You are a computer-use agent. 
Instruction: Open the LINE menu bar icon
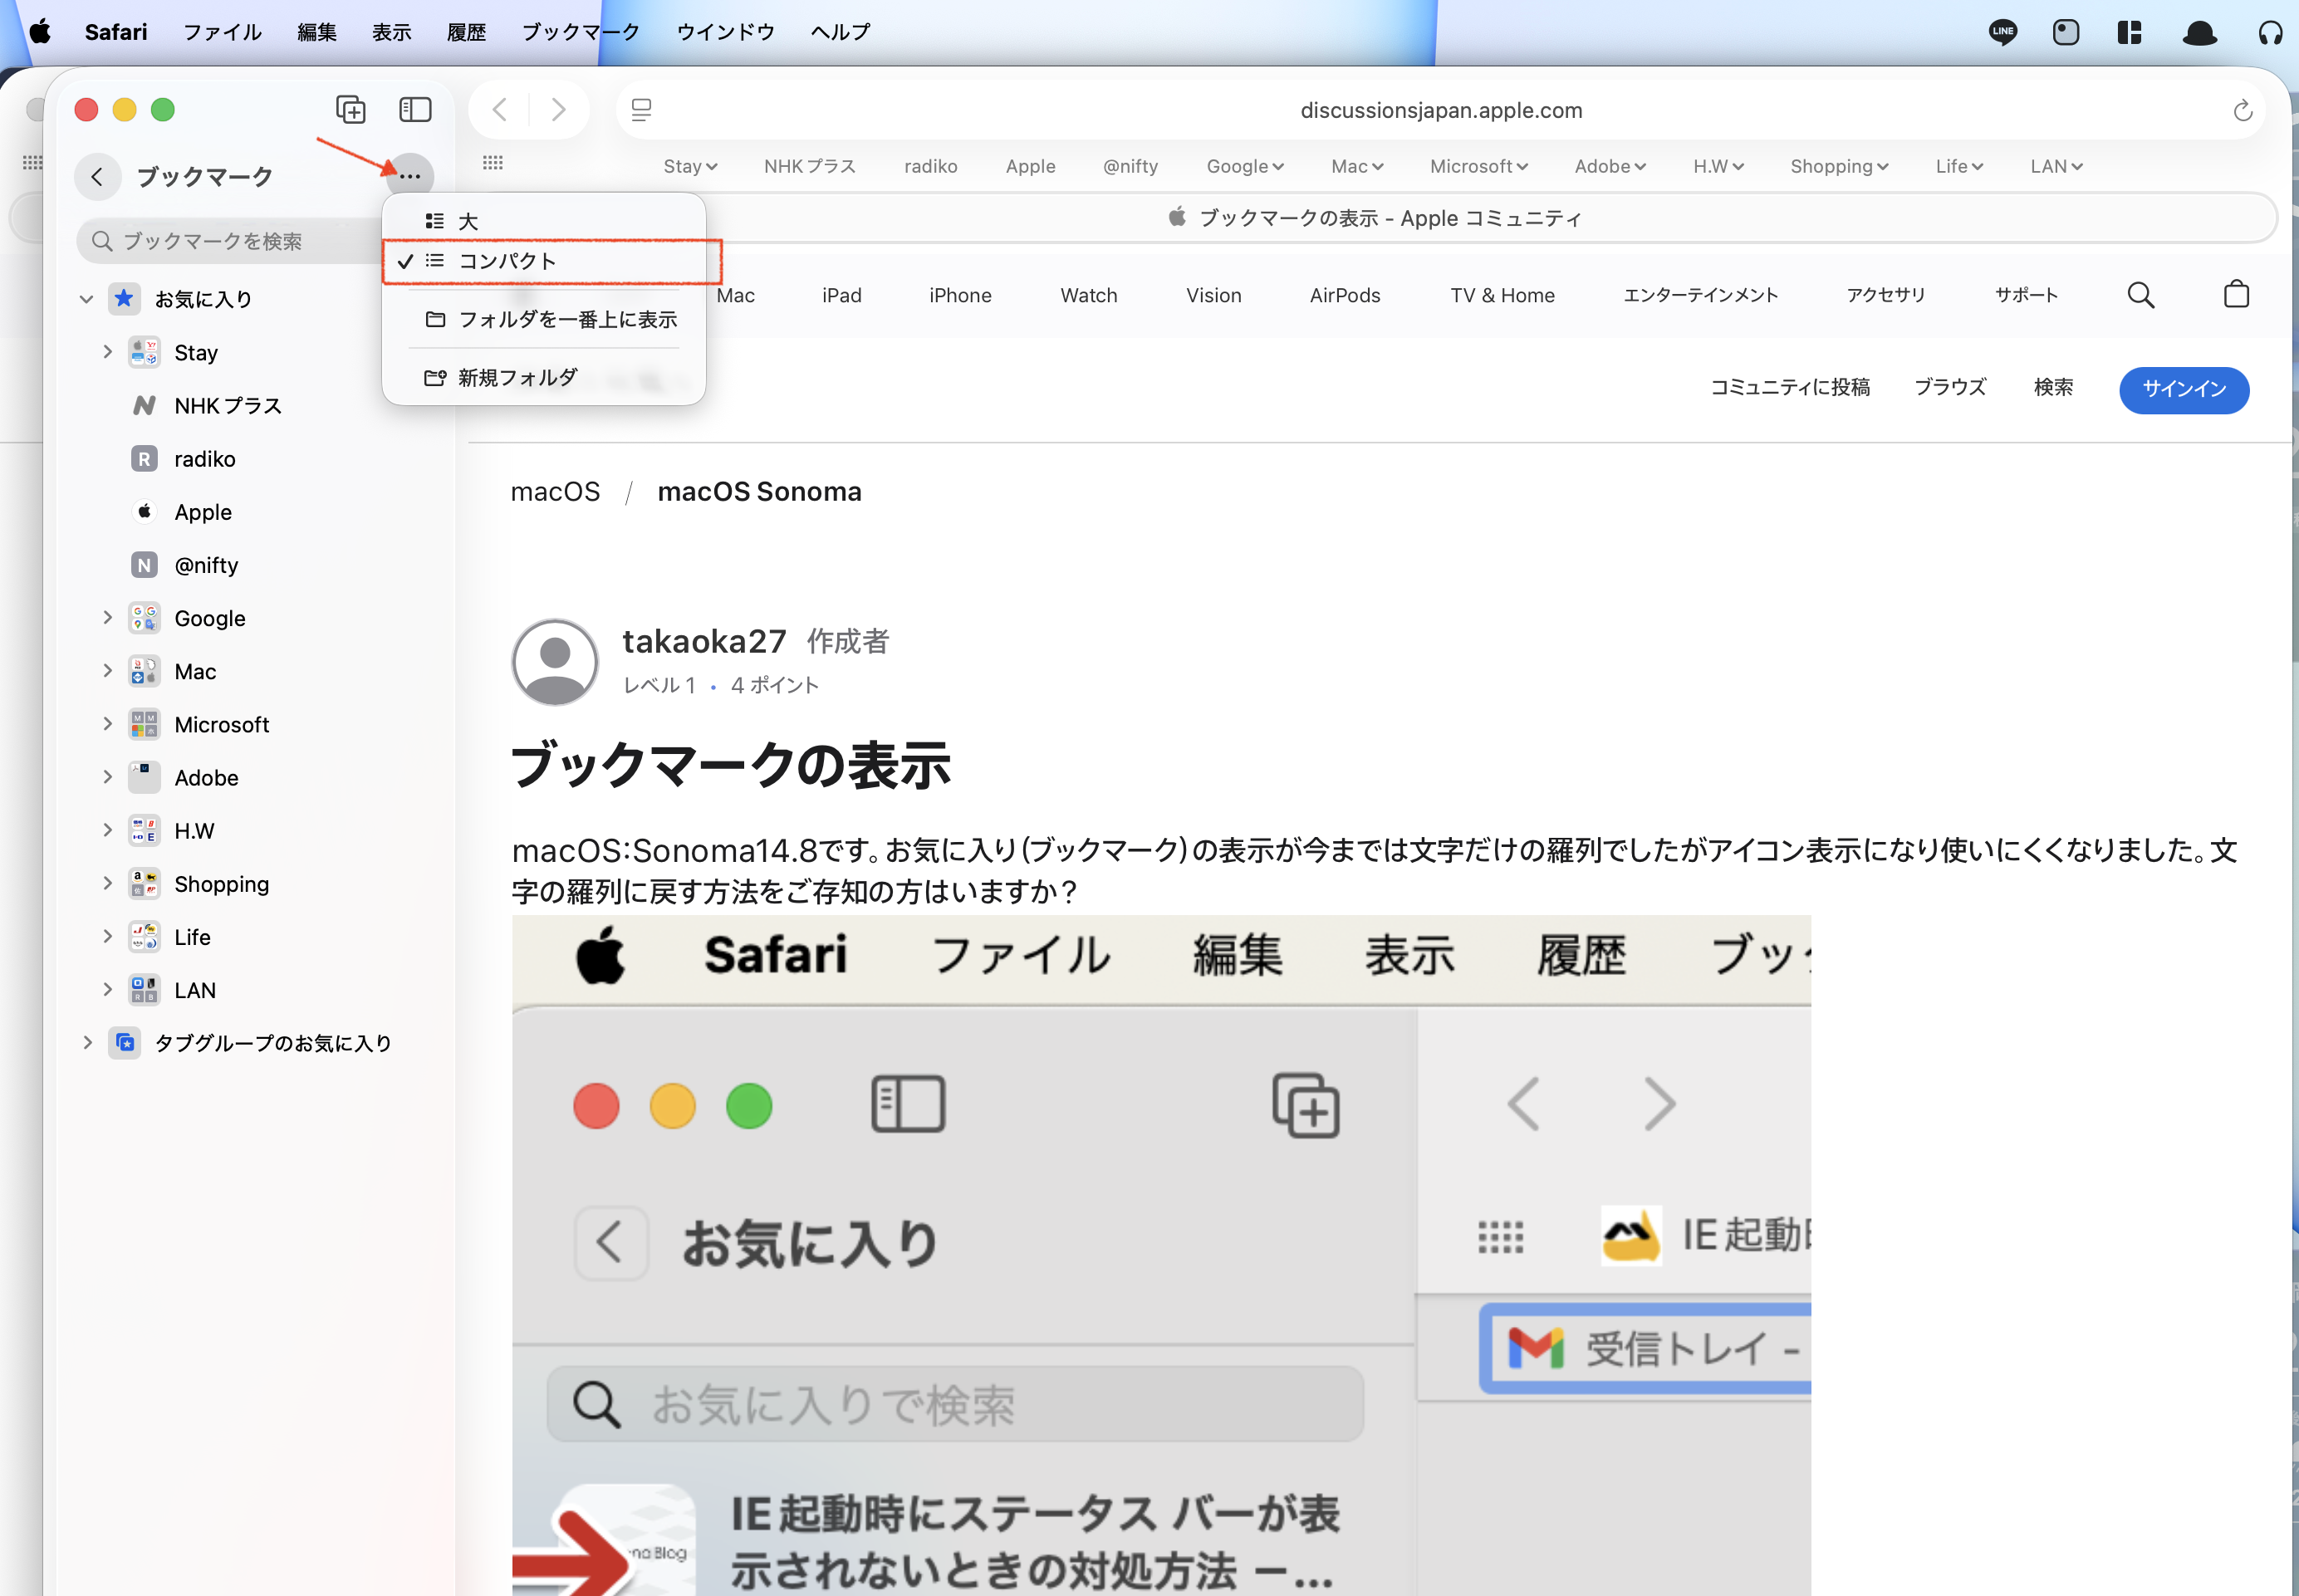[2002, 32]
